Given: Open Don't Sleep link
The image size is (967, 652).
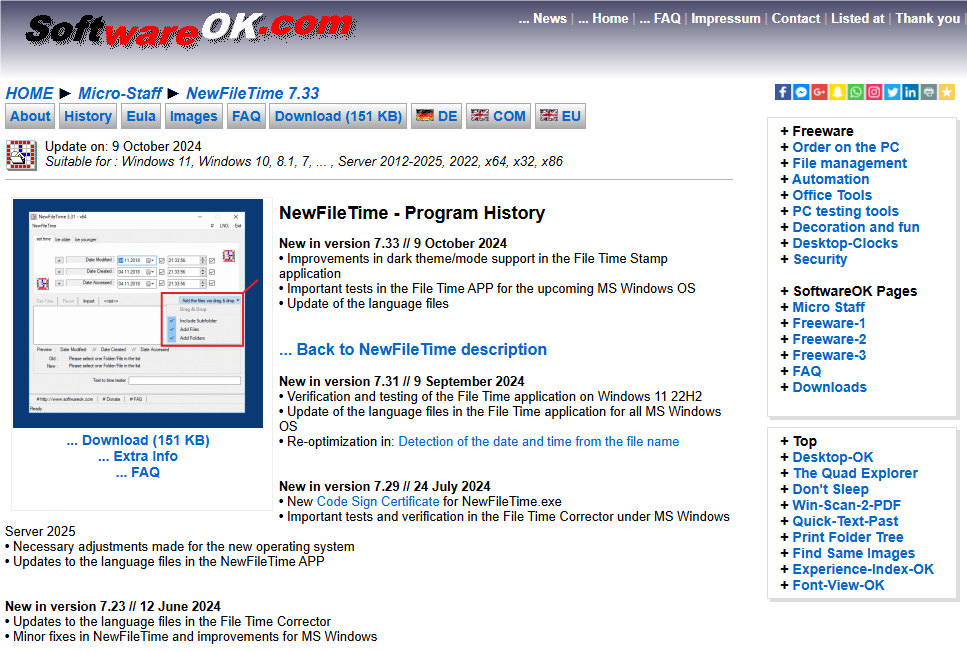Looking at the screenshot, I should tap(830, 490).
